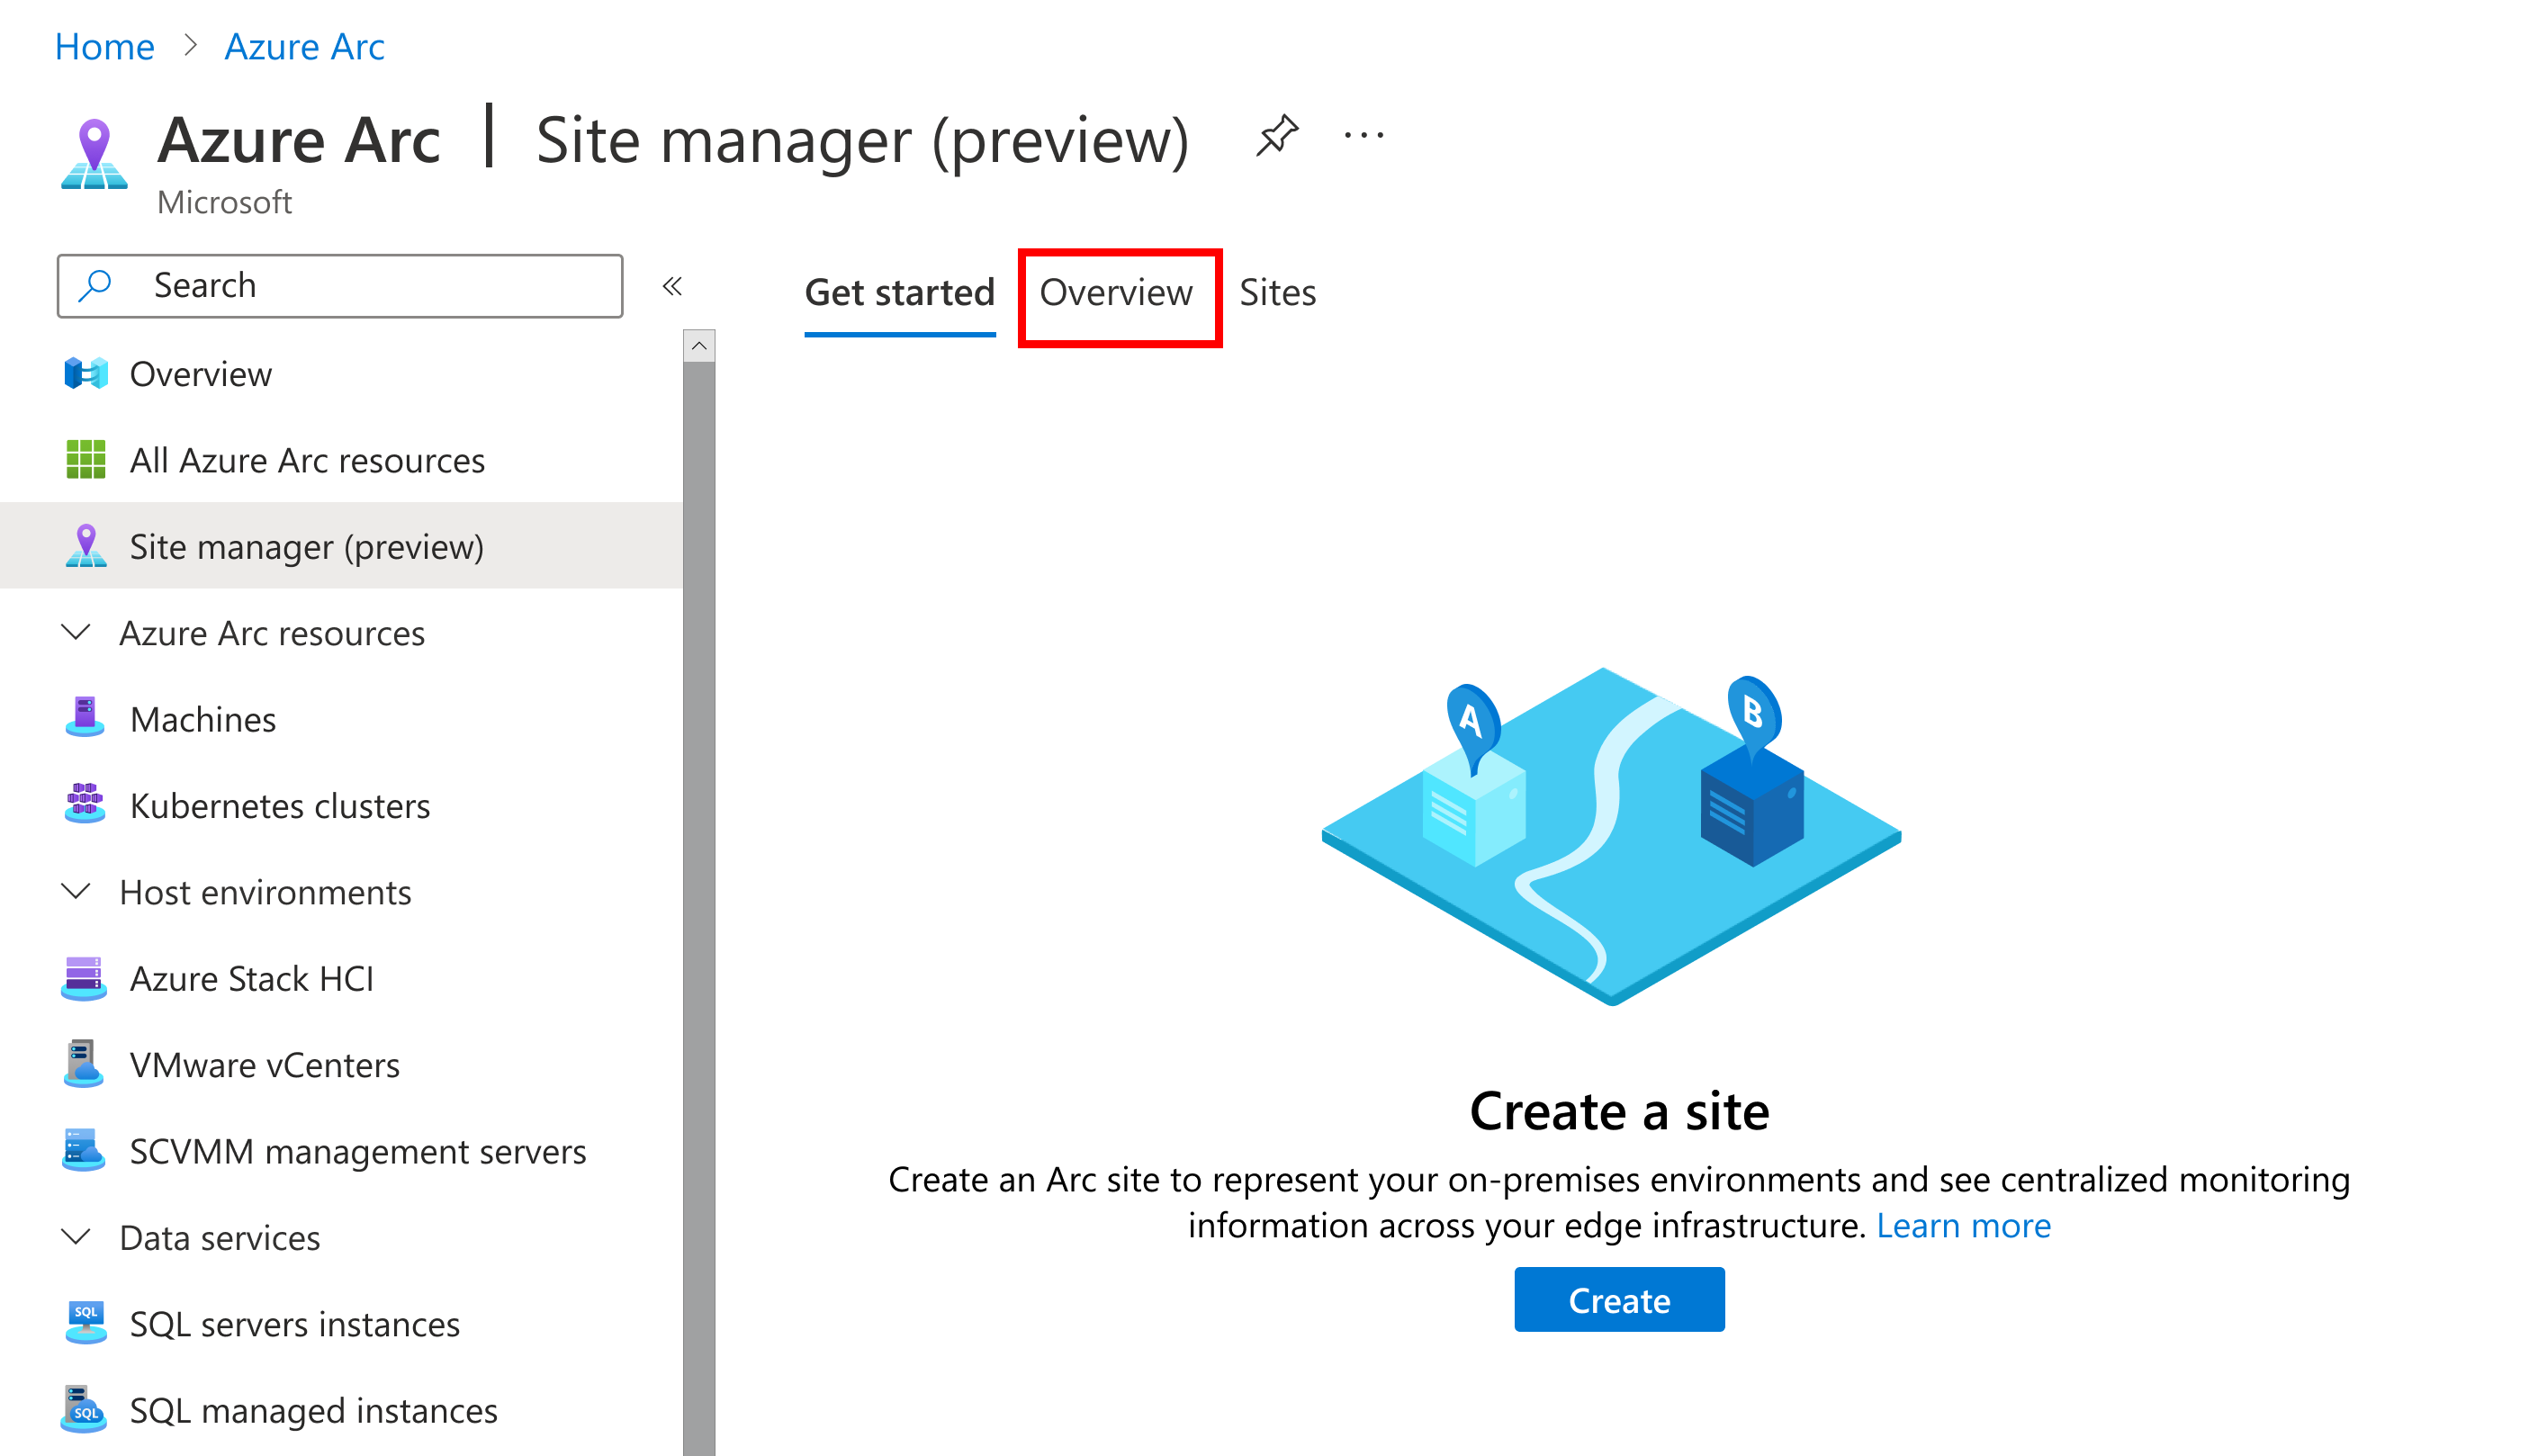2538x1456 pixels.
Task: Select the Sites tab
Action: pos(1280,293)
